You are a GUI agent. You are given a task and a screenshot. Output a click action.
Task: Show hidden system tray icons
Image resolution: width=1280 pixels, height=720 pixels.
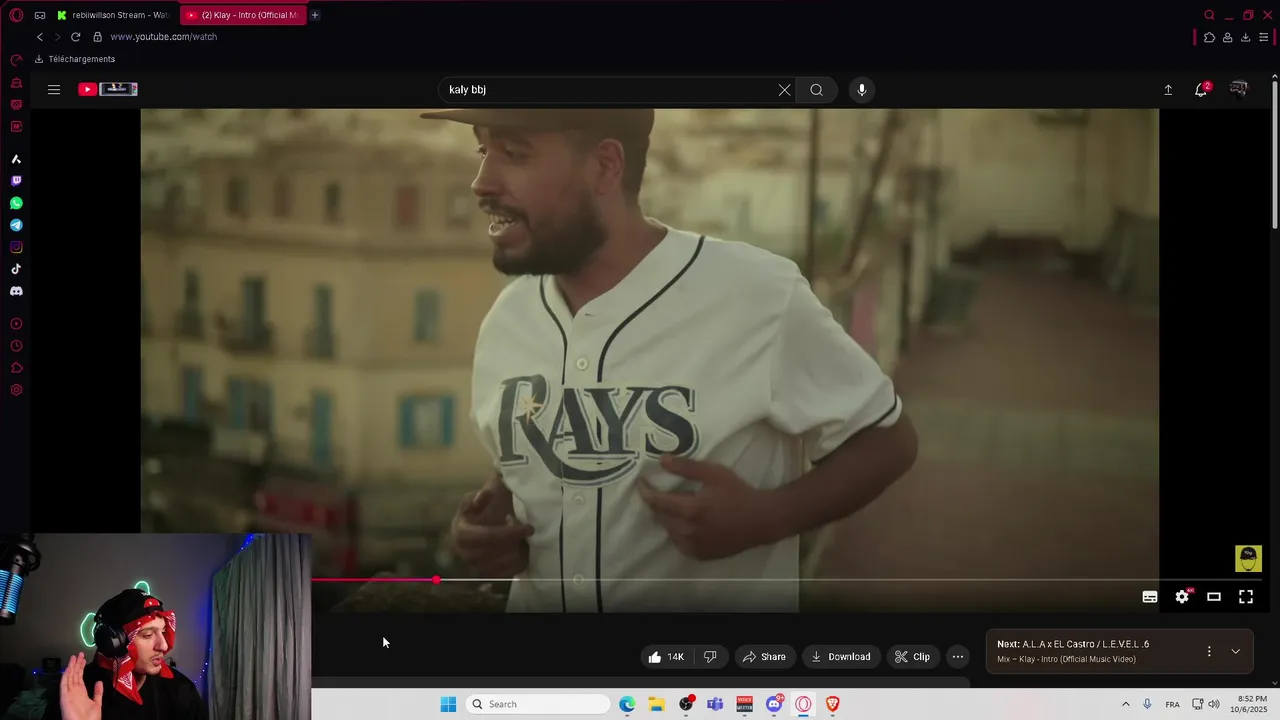(x=1126, y=704)
